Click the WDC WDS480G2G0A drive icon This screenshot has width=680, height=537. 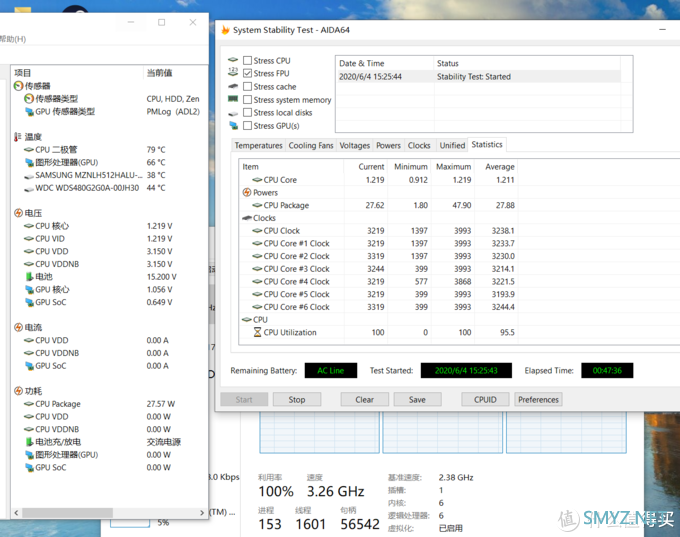(29, 189)
